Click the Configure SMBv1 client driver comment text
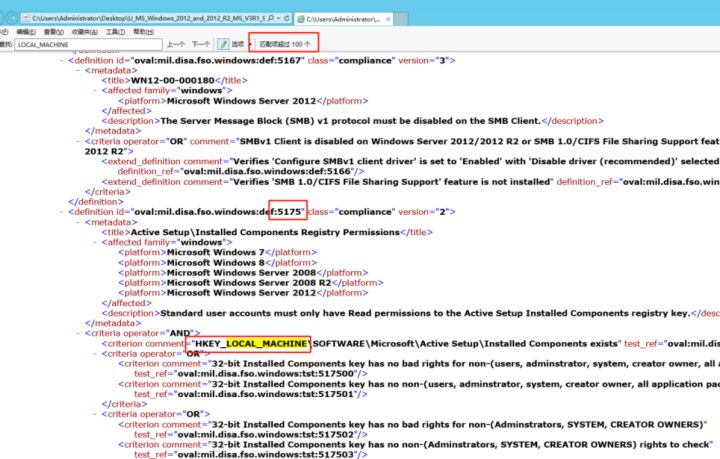Screen dimensions: 720x459 point(476,162)
